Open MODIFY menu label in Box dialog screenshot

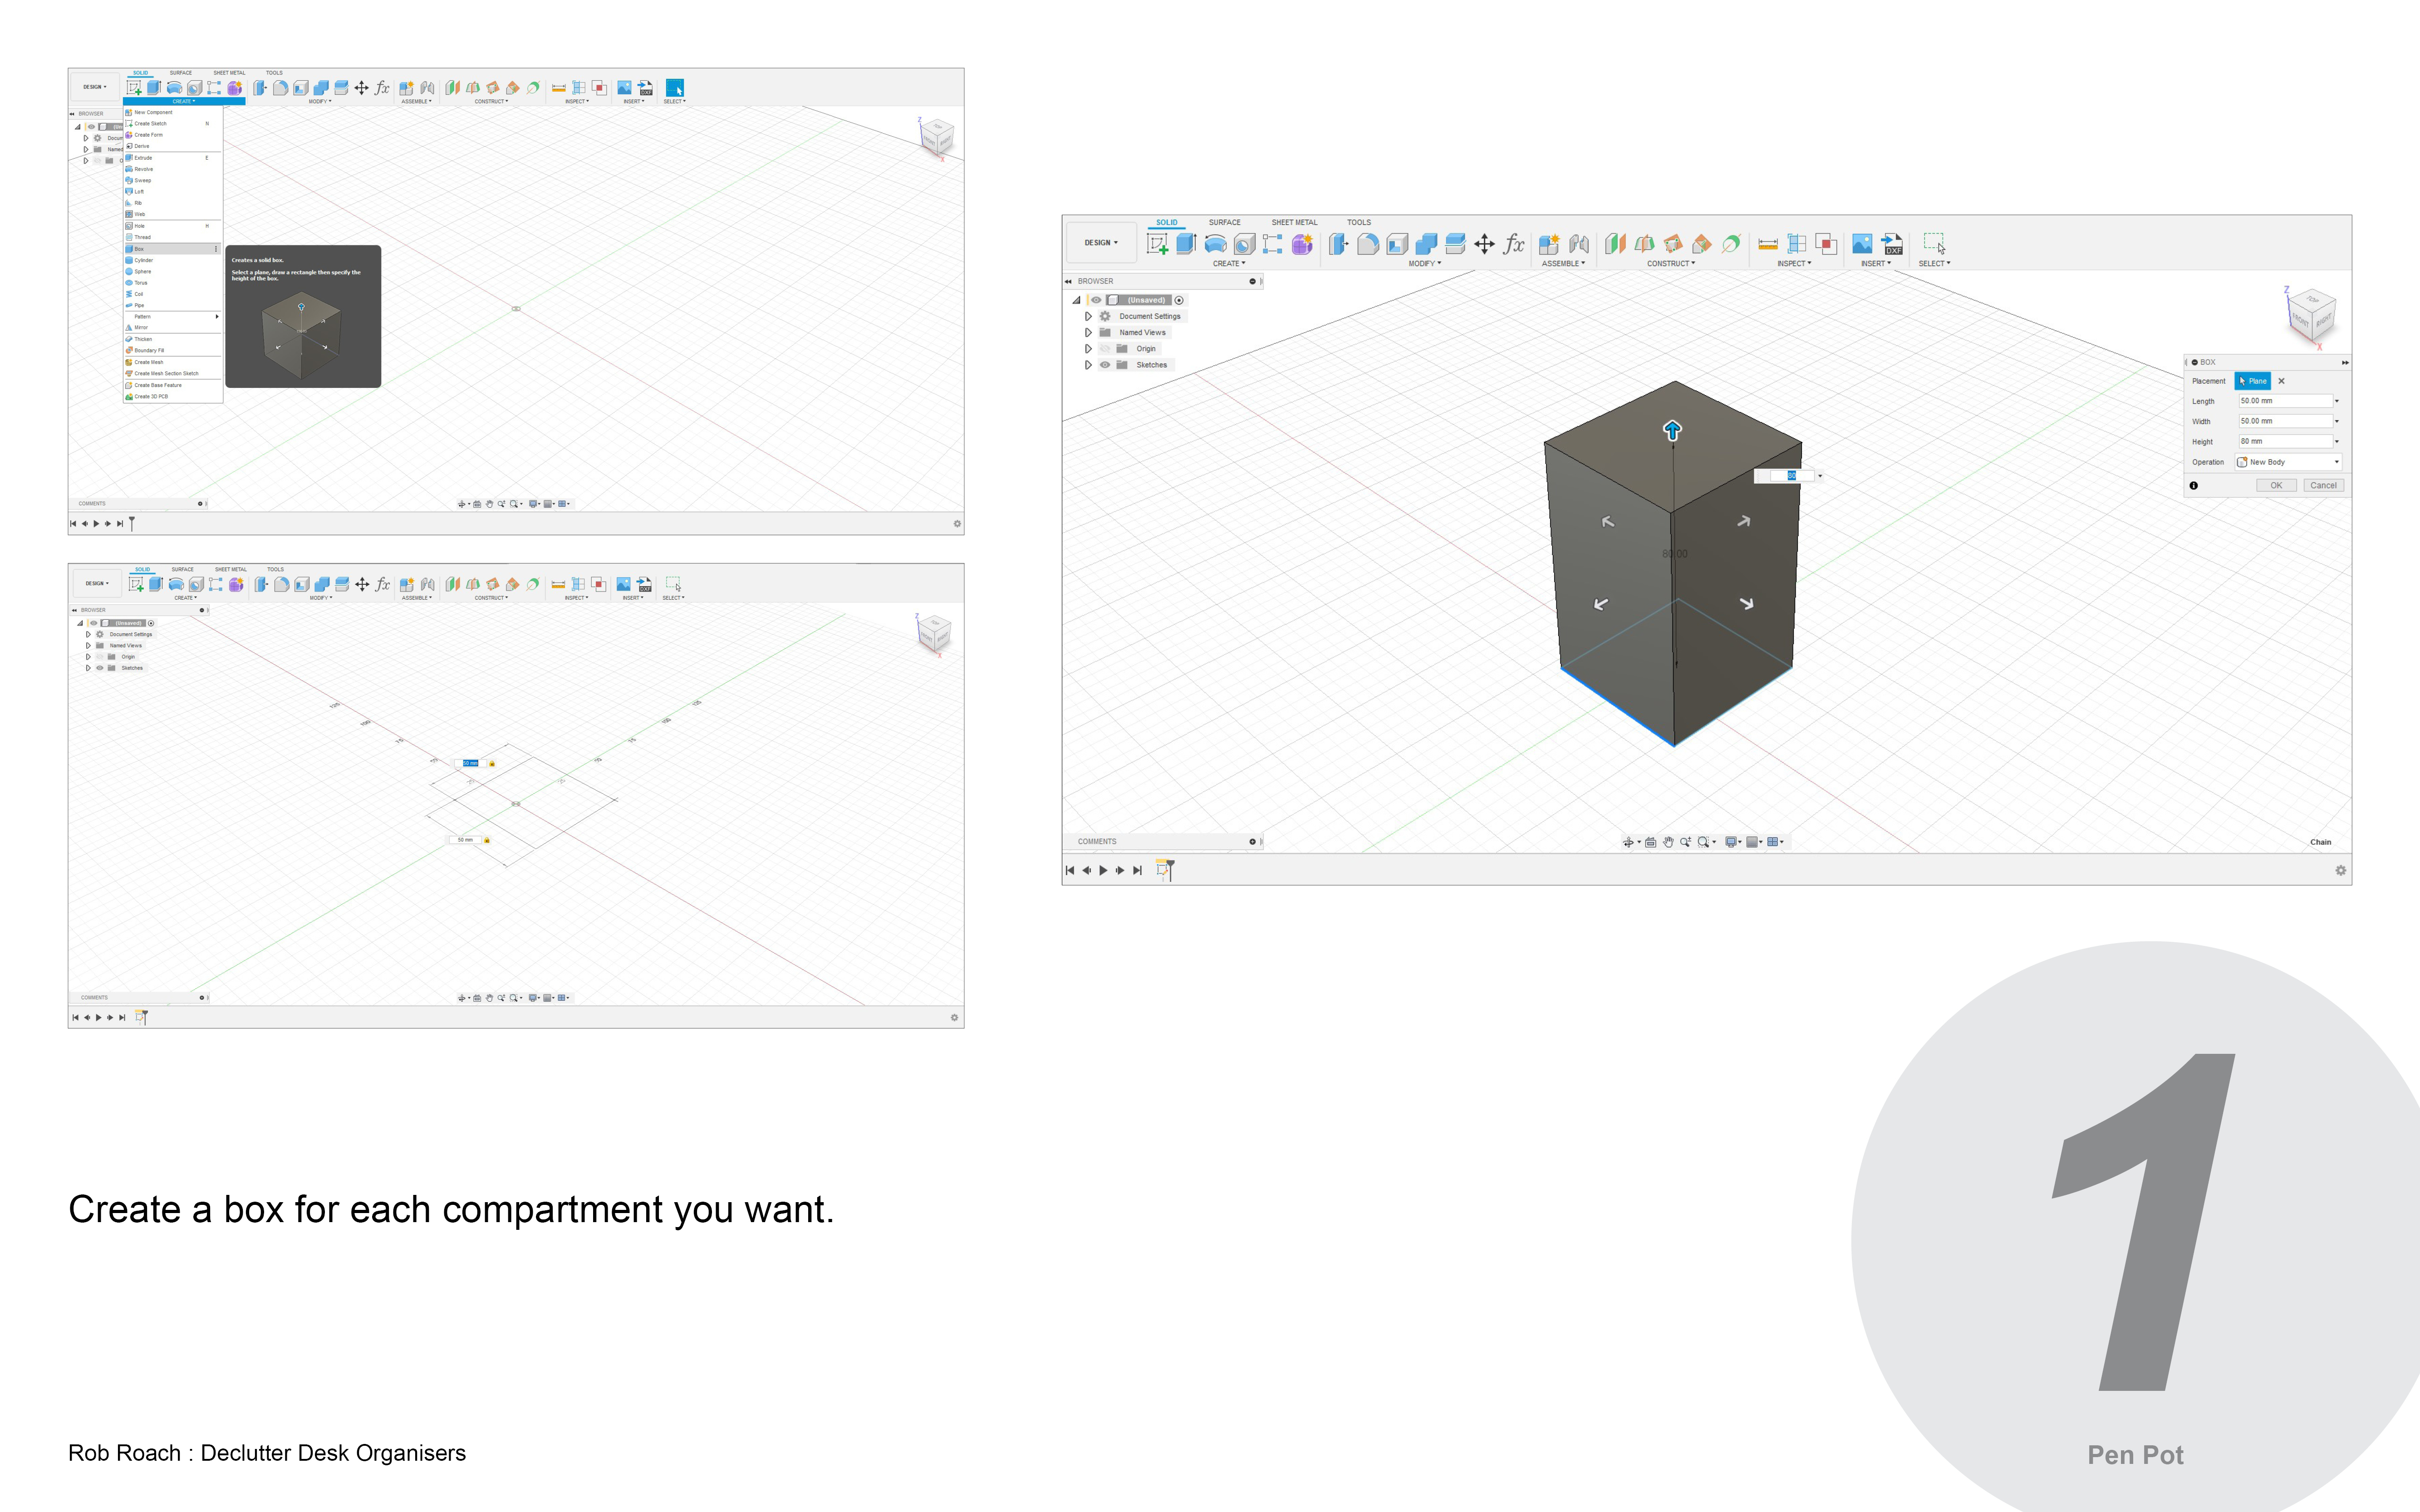coord(1424,264)
